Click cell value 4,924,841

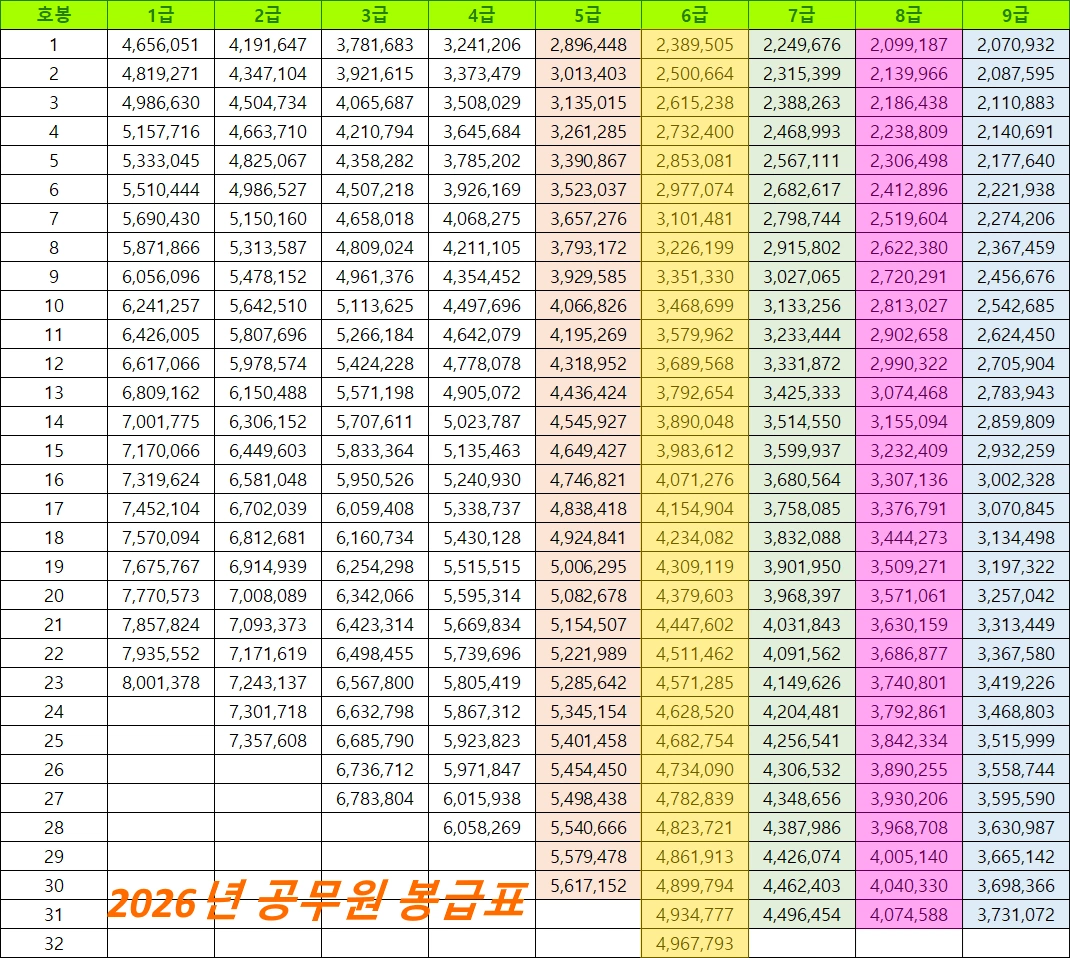[x=588, y=538]
